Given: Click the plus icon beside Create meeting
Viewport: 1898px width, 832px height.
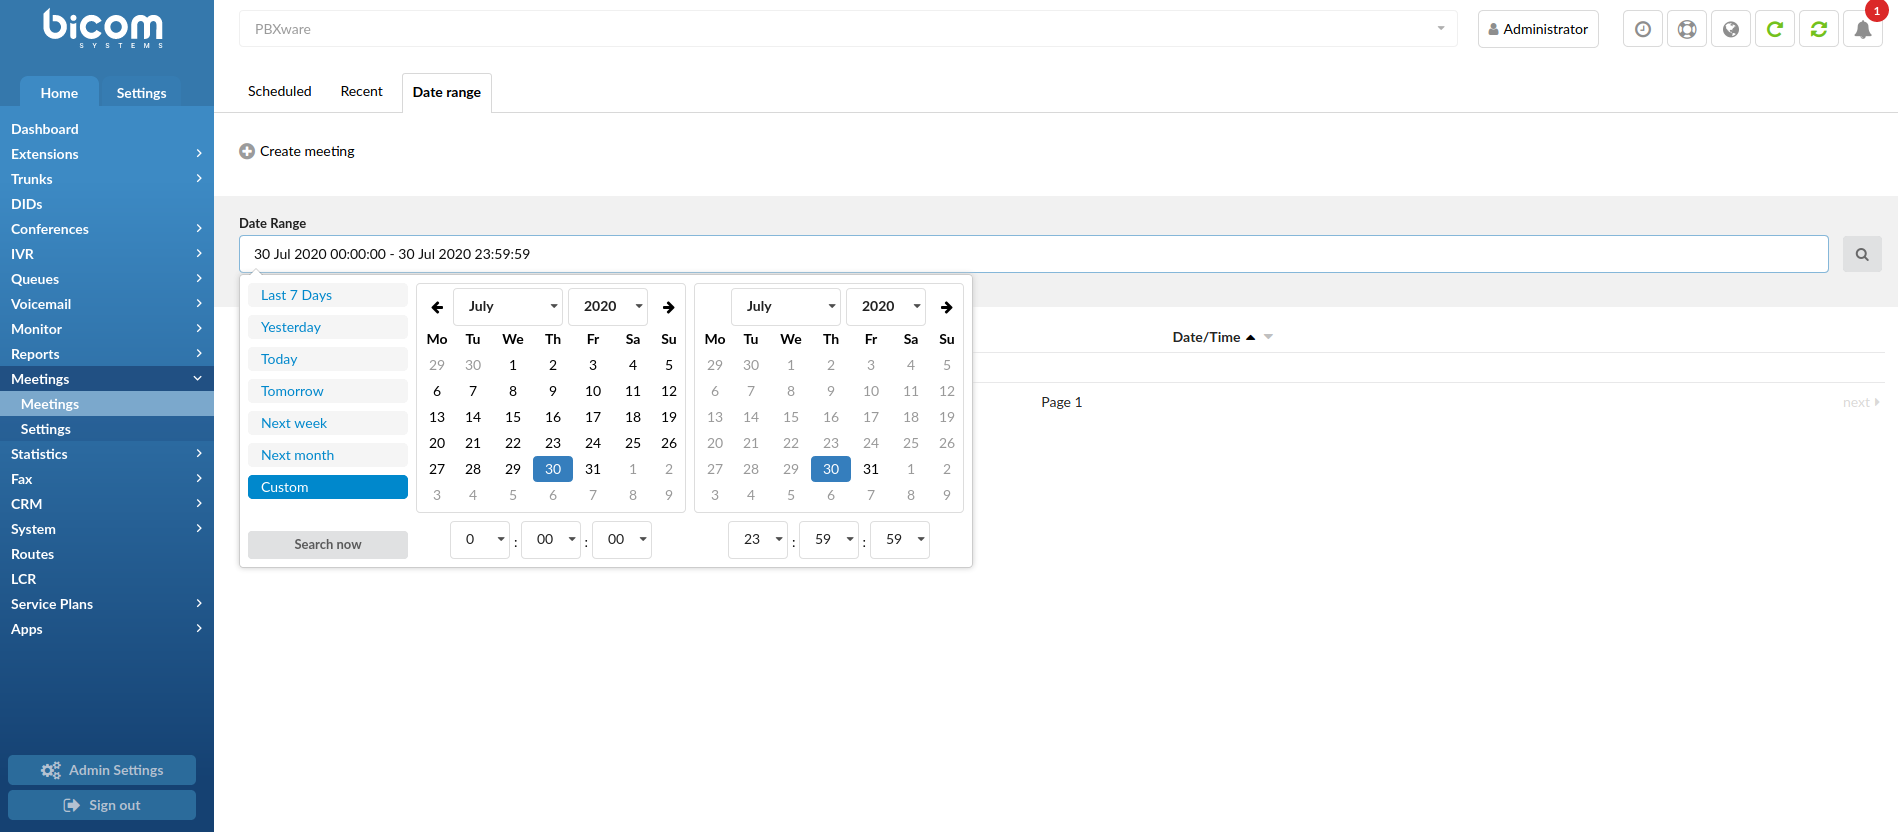Looking at the screenshot, I should tap(247, 151).
